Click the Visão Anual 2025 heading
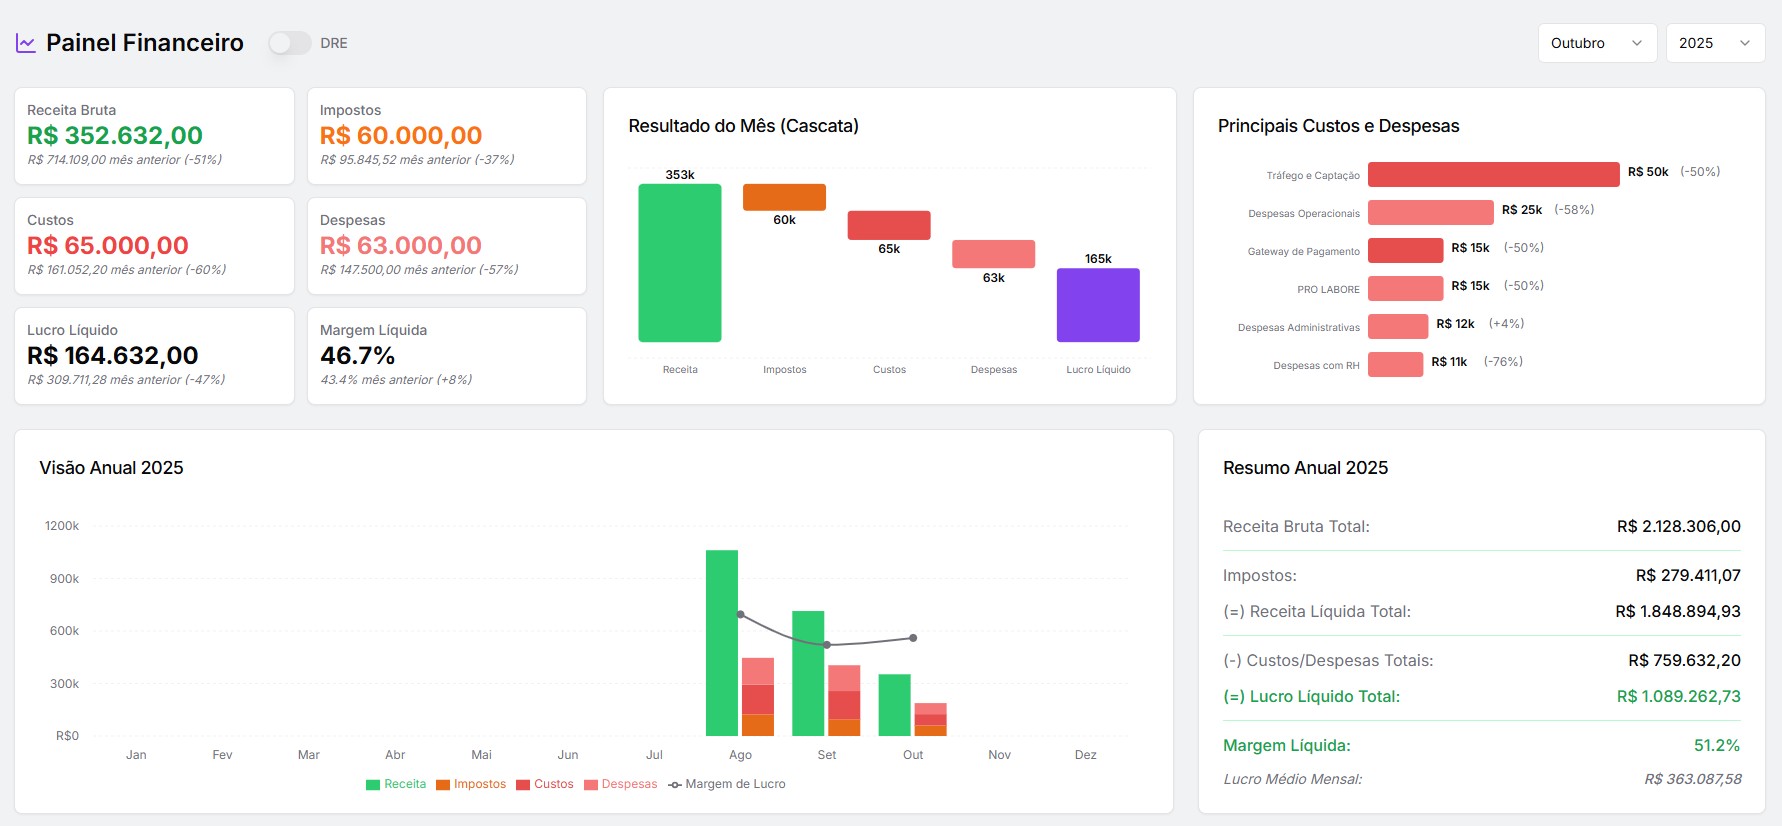This screenshot has height=826, width=1782. [112, 468]
